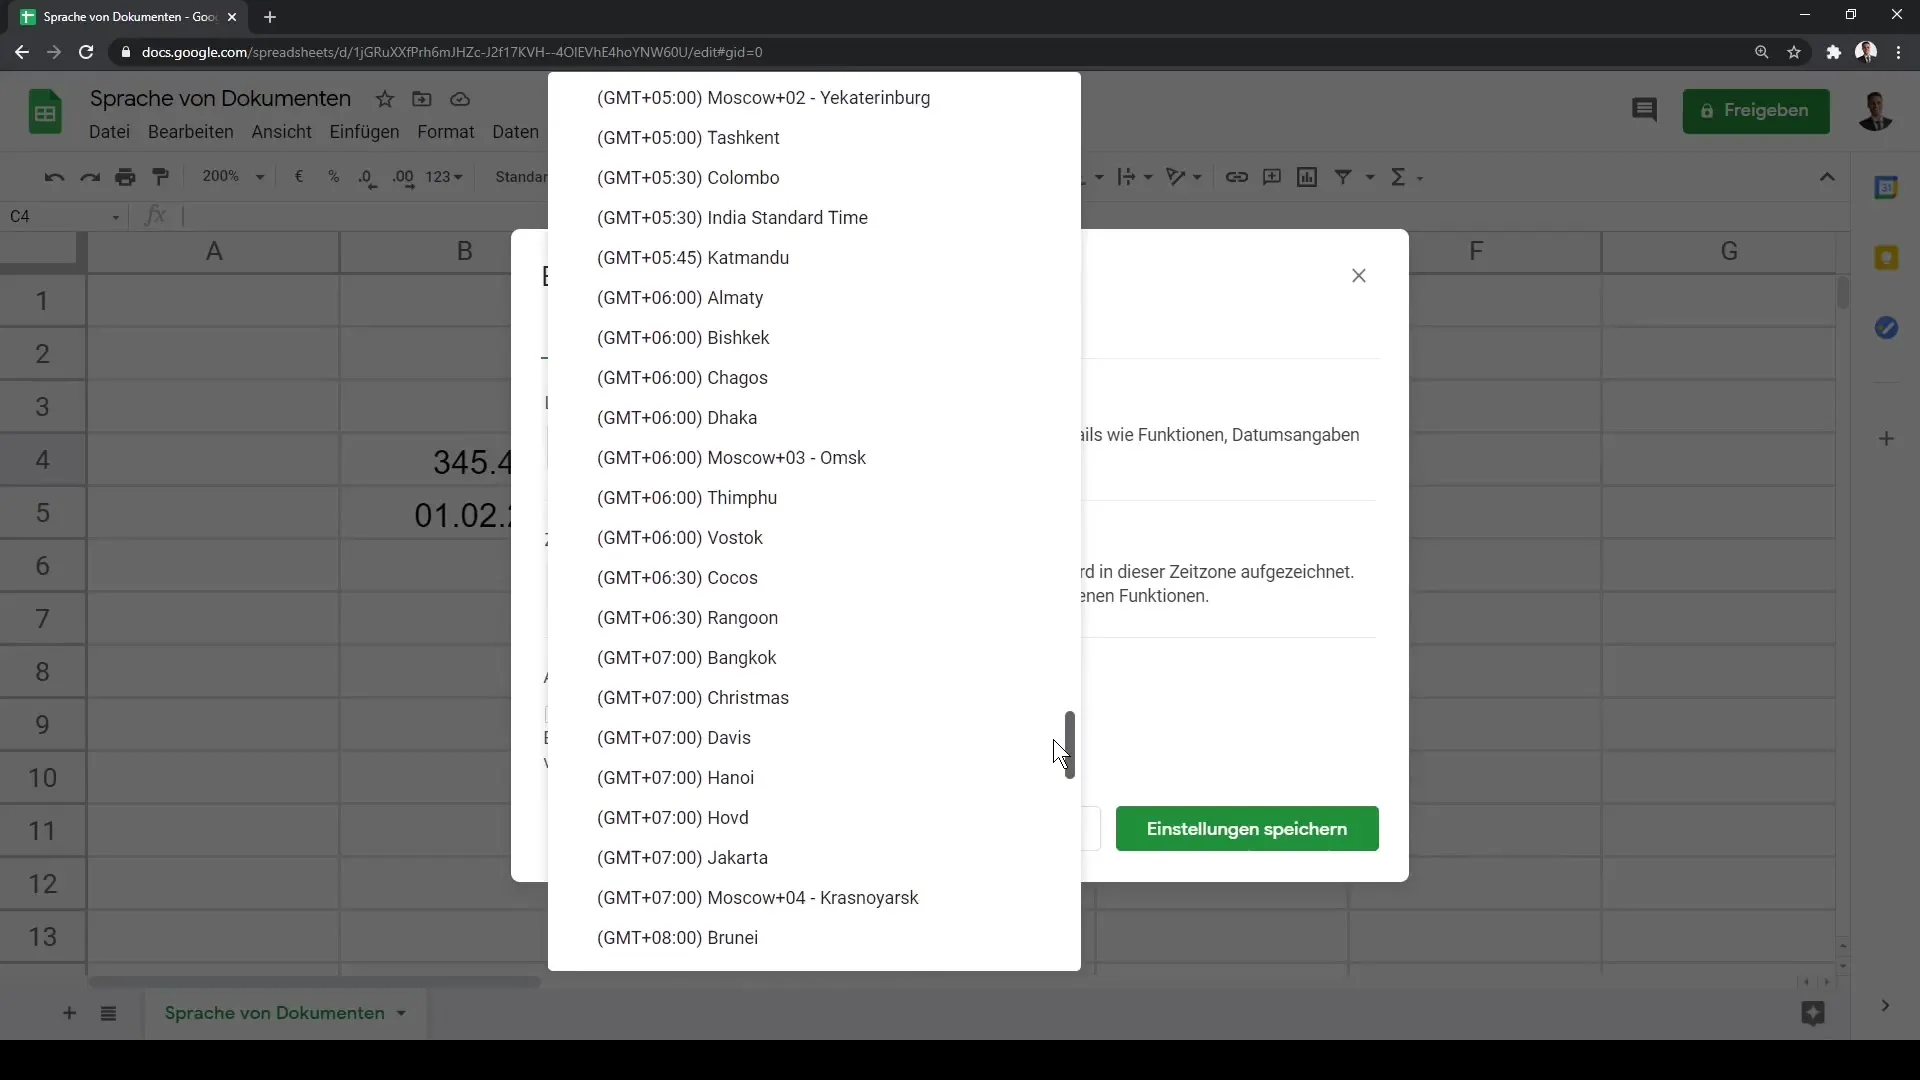
Task: Open Sheets home icon
Action: (x=45, y=111)
